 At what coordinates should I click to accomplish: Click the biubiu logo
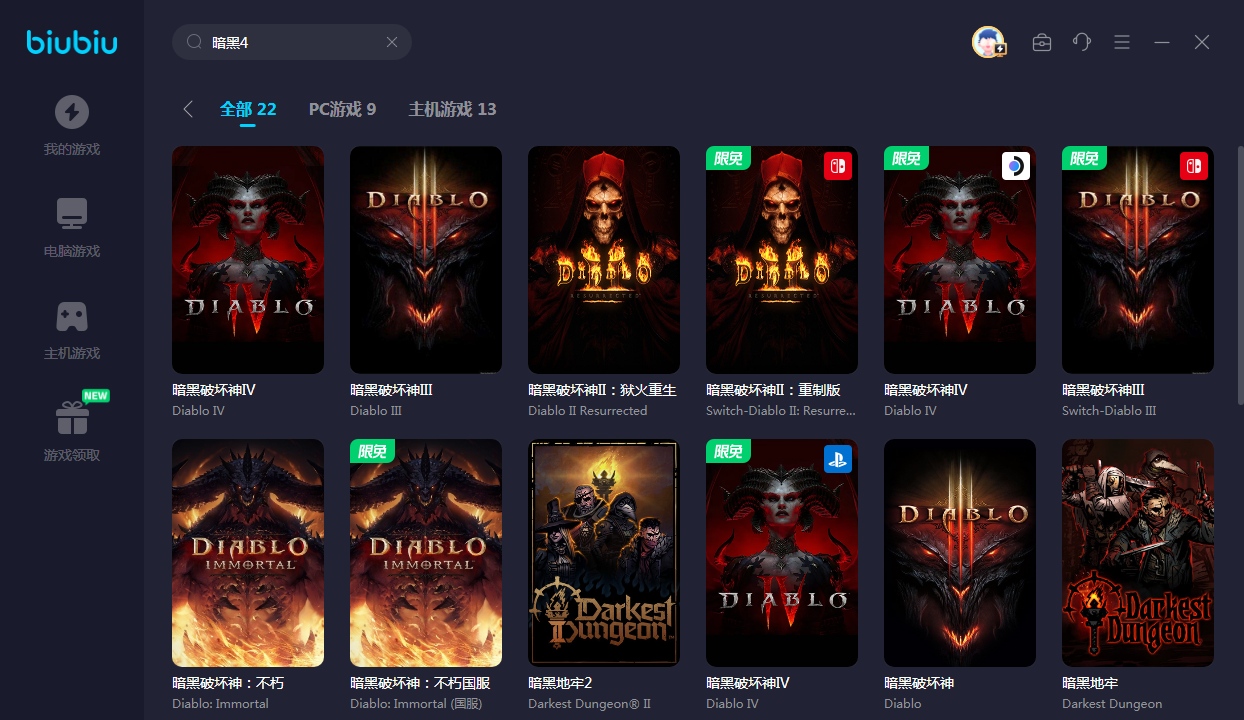(72, 42)
